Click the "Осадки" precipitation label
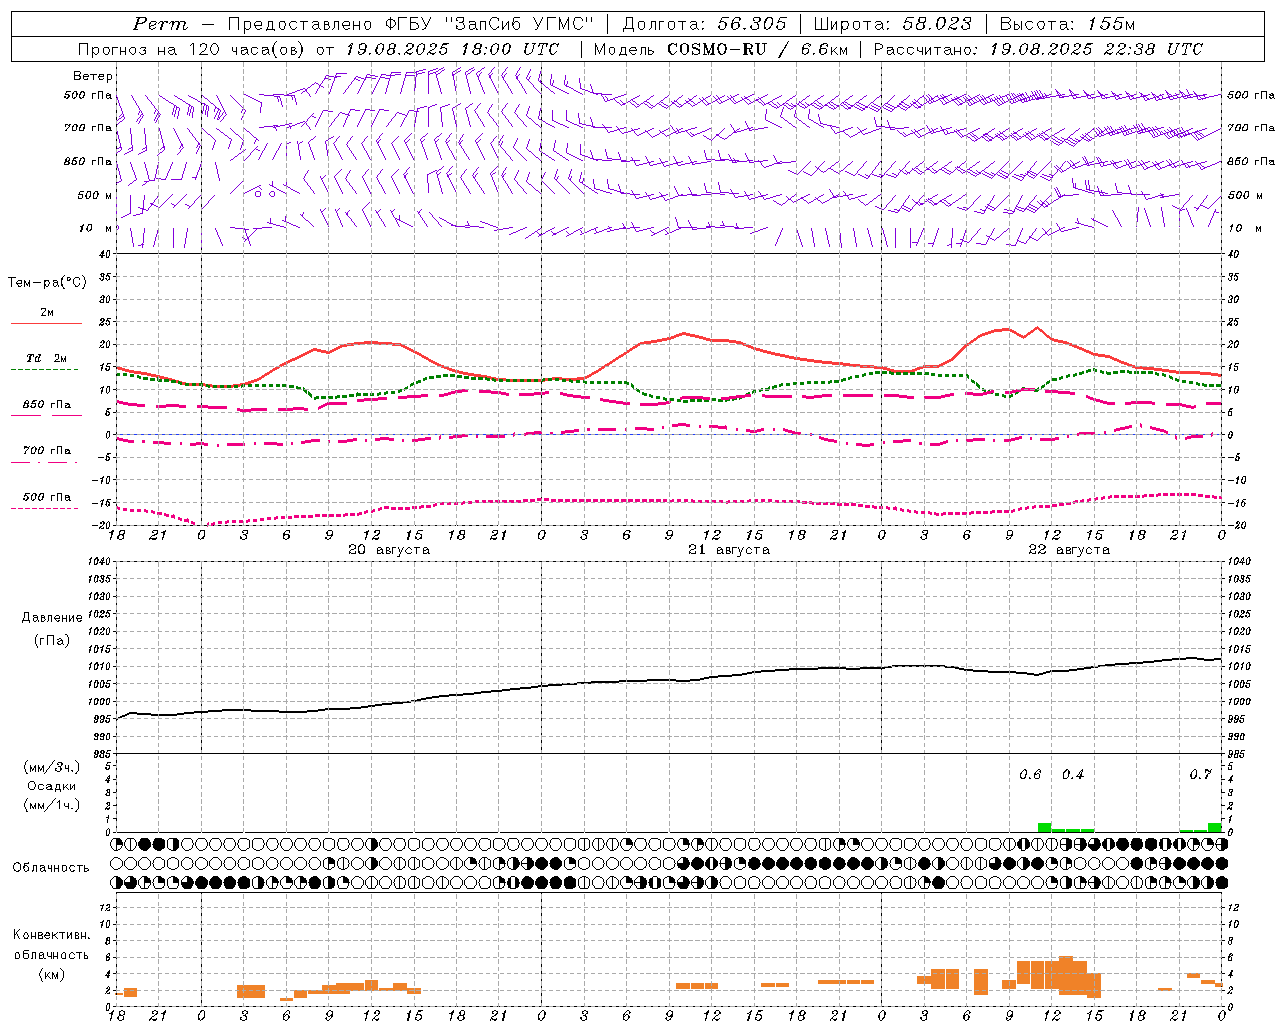The width and height of the screenshot is (1280, 1024). [x=52, y=786]
